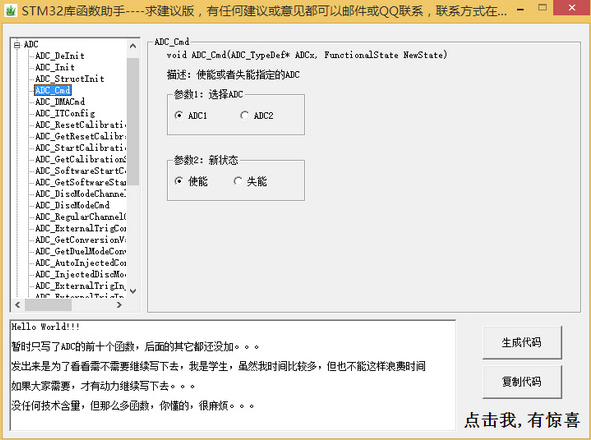This screenshot has height=440, width=591.
Task: Select ADC_ExternalTrigInjectedConvConfig tree item
Action: (x=80, y=286)
